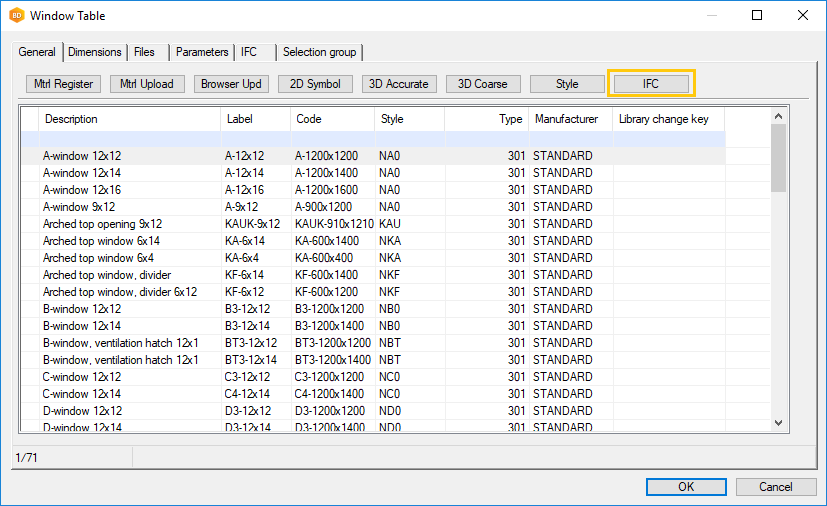
Task: Confirm with the OK button
Action: pyautogui.click(x=686, y=487)
